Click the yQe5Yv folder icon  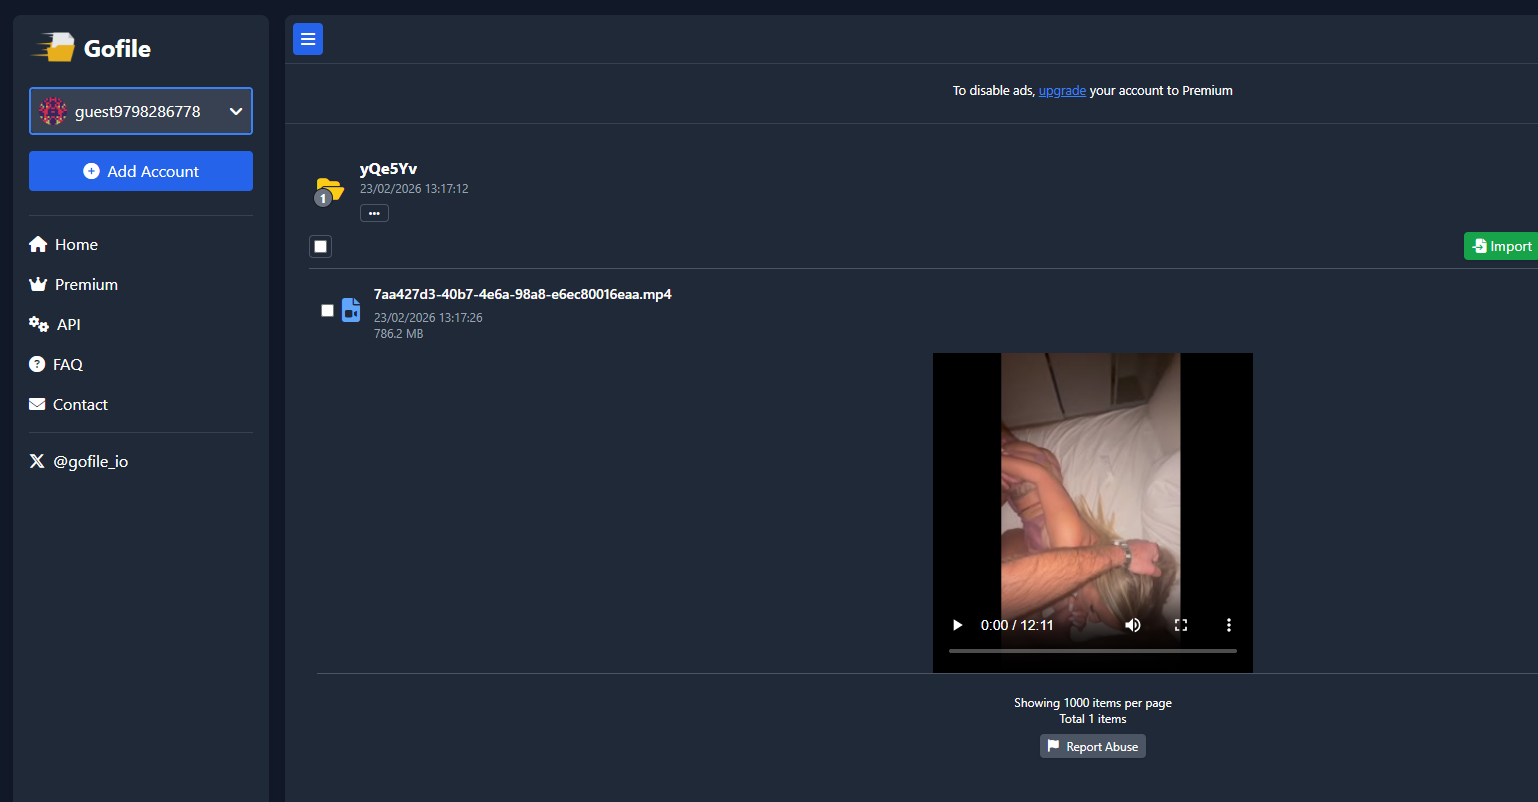(x=329, y=189)
